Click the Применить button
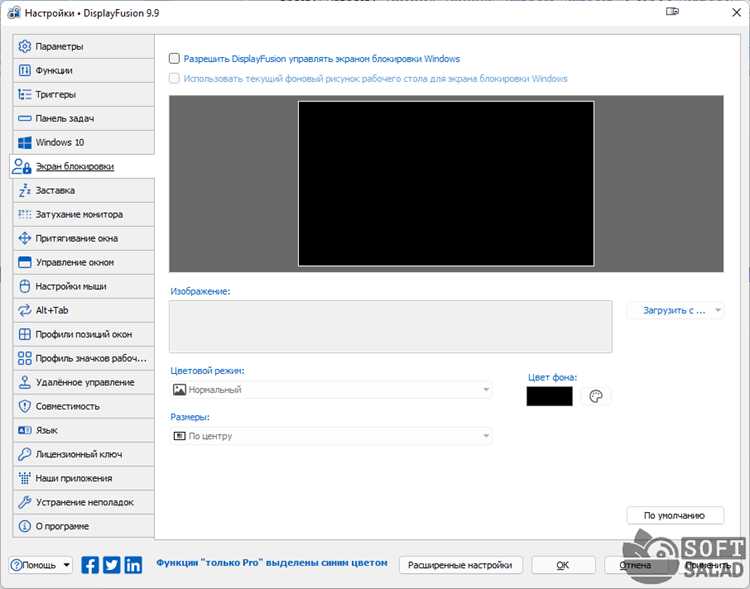 coord(707,565)
